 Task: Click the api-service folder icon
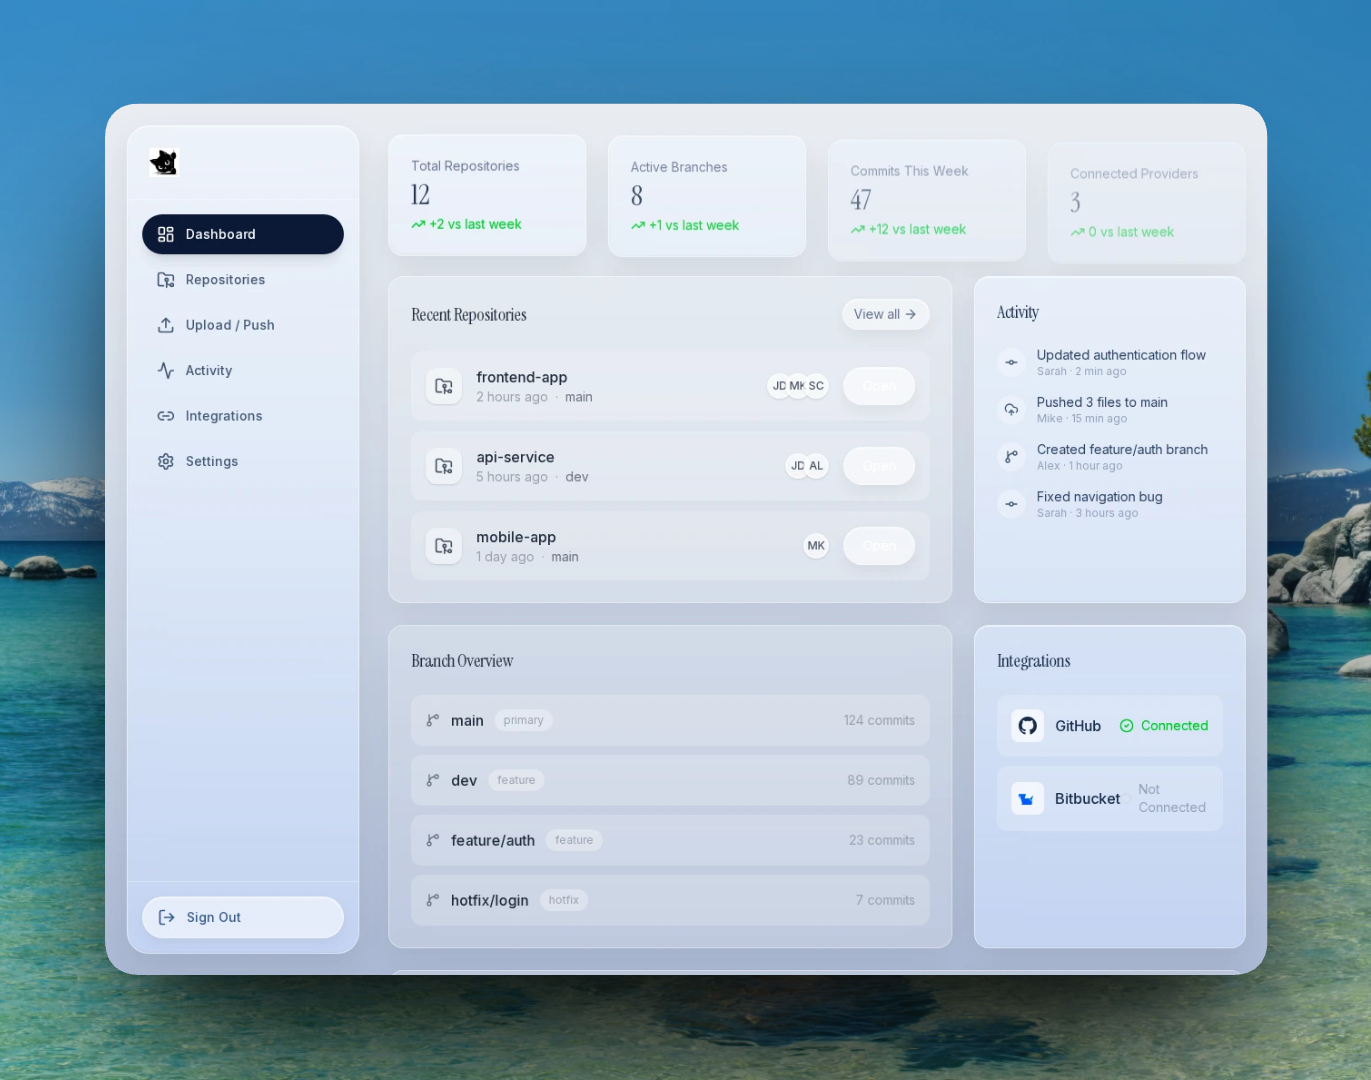pyautogui.click(x=444, y=466)
